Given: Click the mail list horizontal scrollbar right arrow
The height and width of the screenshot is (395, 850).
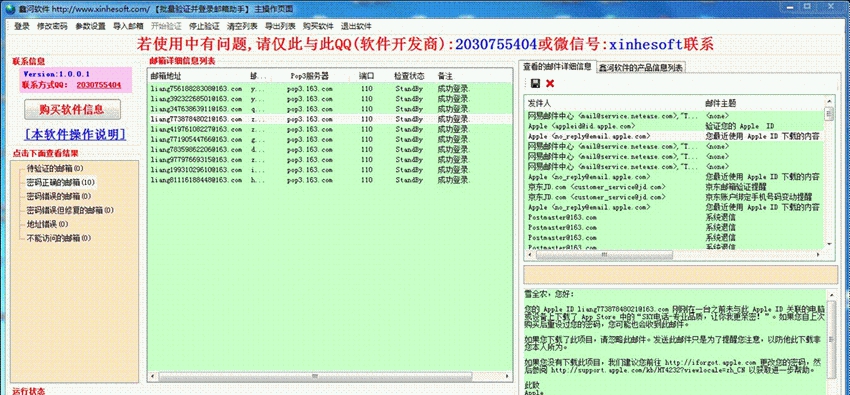Looking at the screenshot, I should (x=818, y=255).
